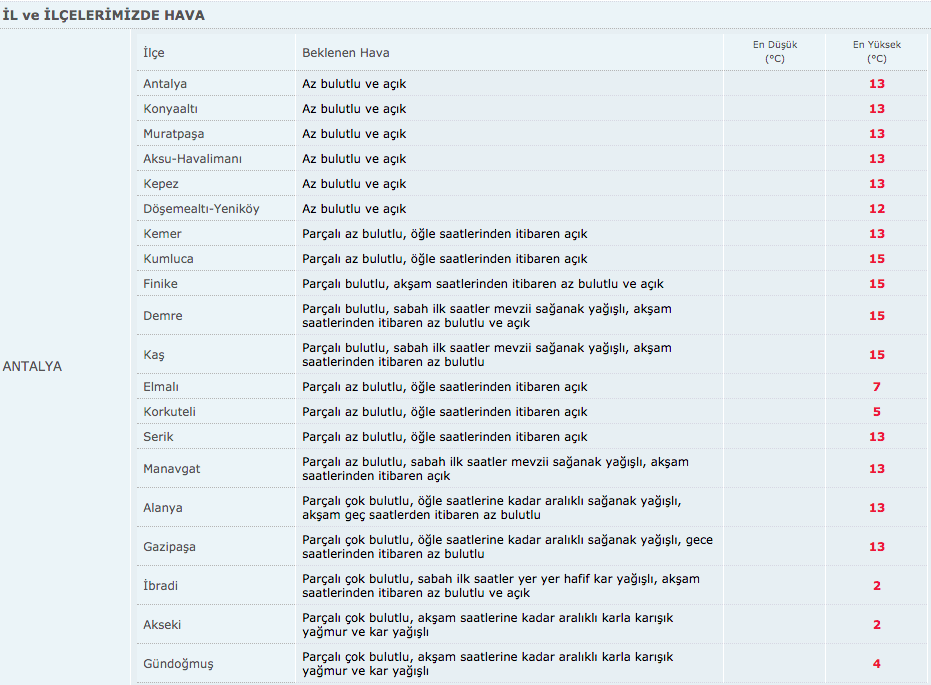
Task: Click Finike's high temperature 15
Action: [877, 283]
